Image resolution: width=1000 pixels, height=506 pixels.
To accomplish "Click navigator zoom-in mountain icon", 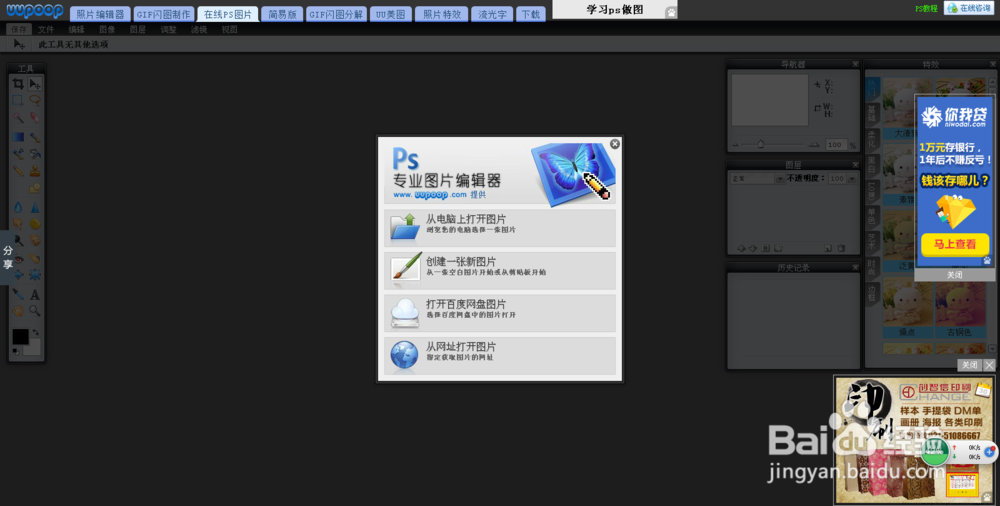I will (814, 145).
